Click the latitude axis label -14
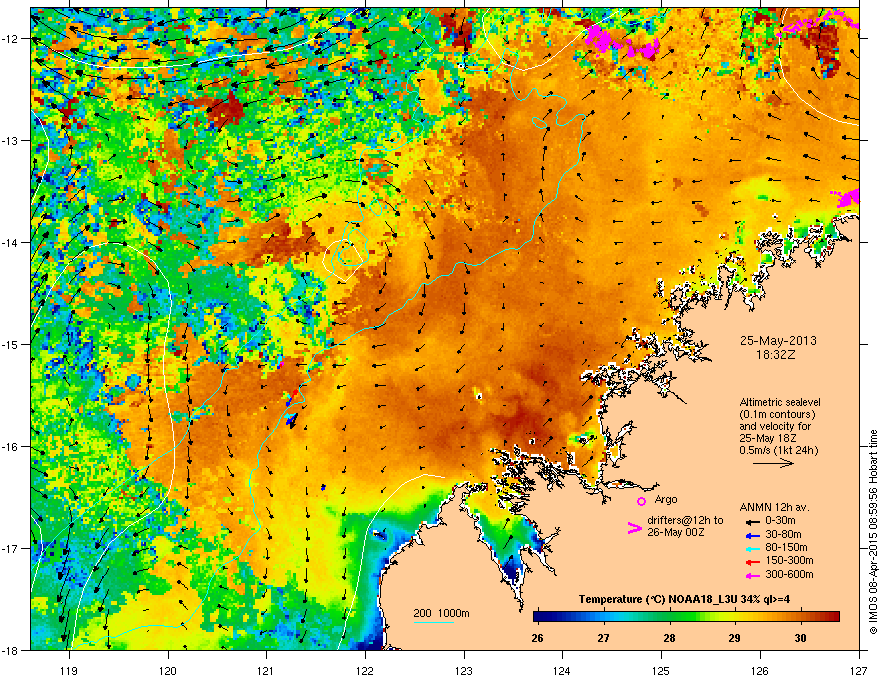 [x=11, y=243]
